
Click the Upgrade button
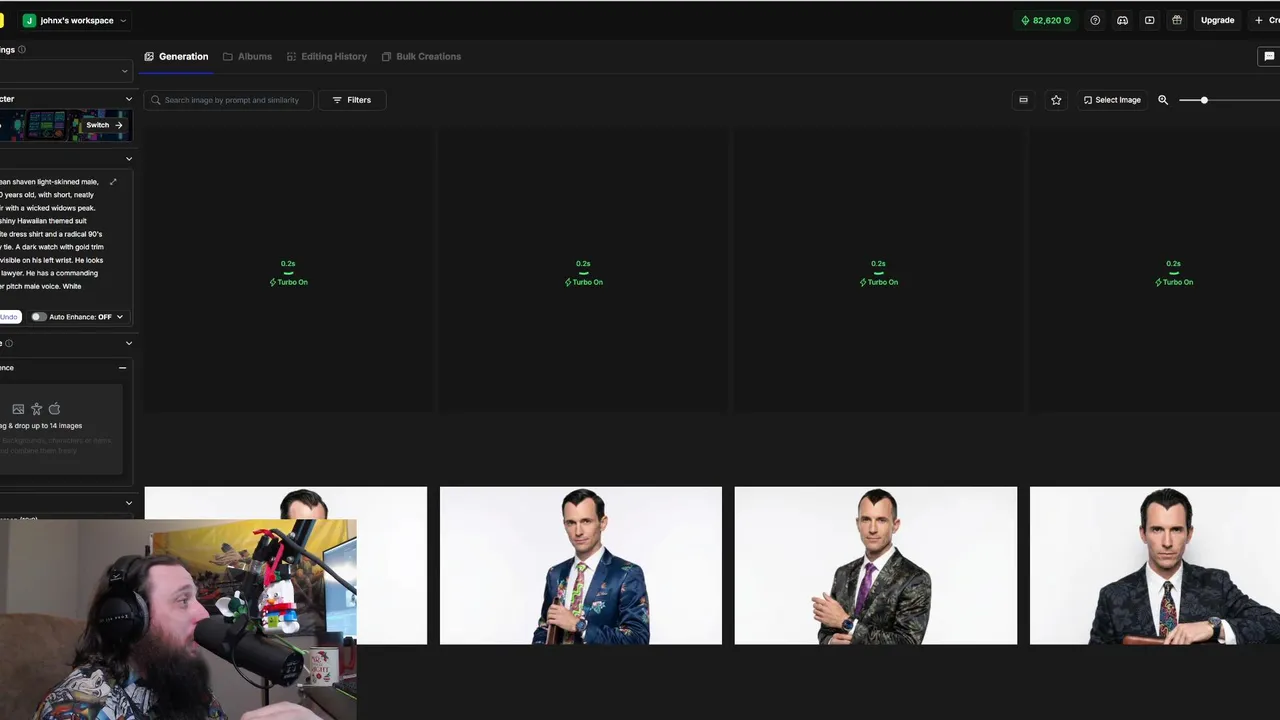1217,20
